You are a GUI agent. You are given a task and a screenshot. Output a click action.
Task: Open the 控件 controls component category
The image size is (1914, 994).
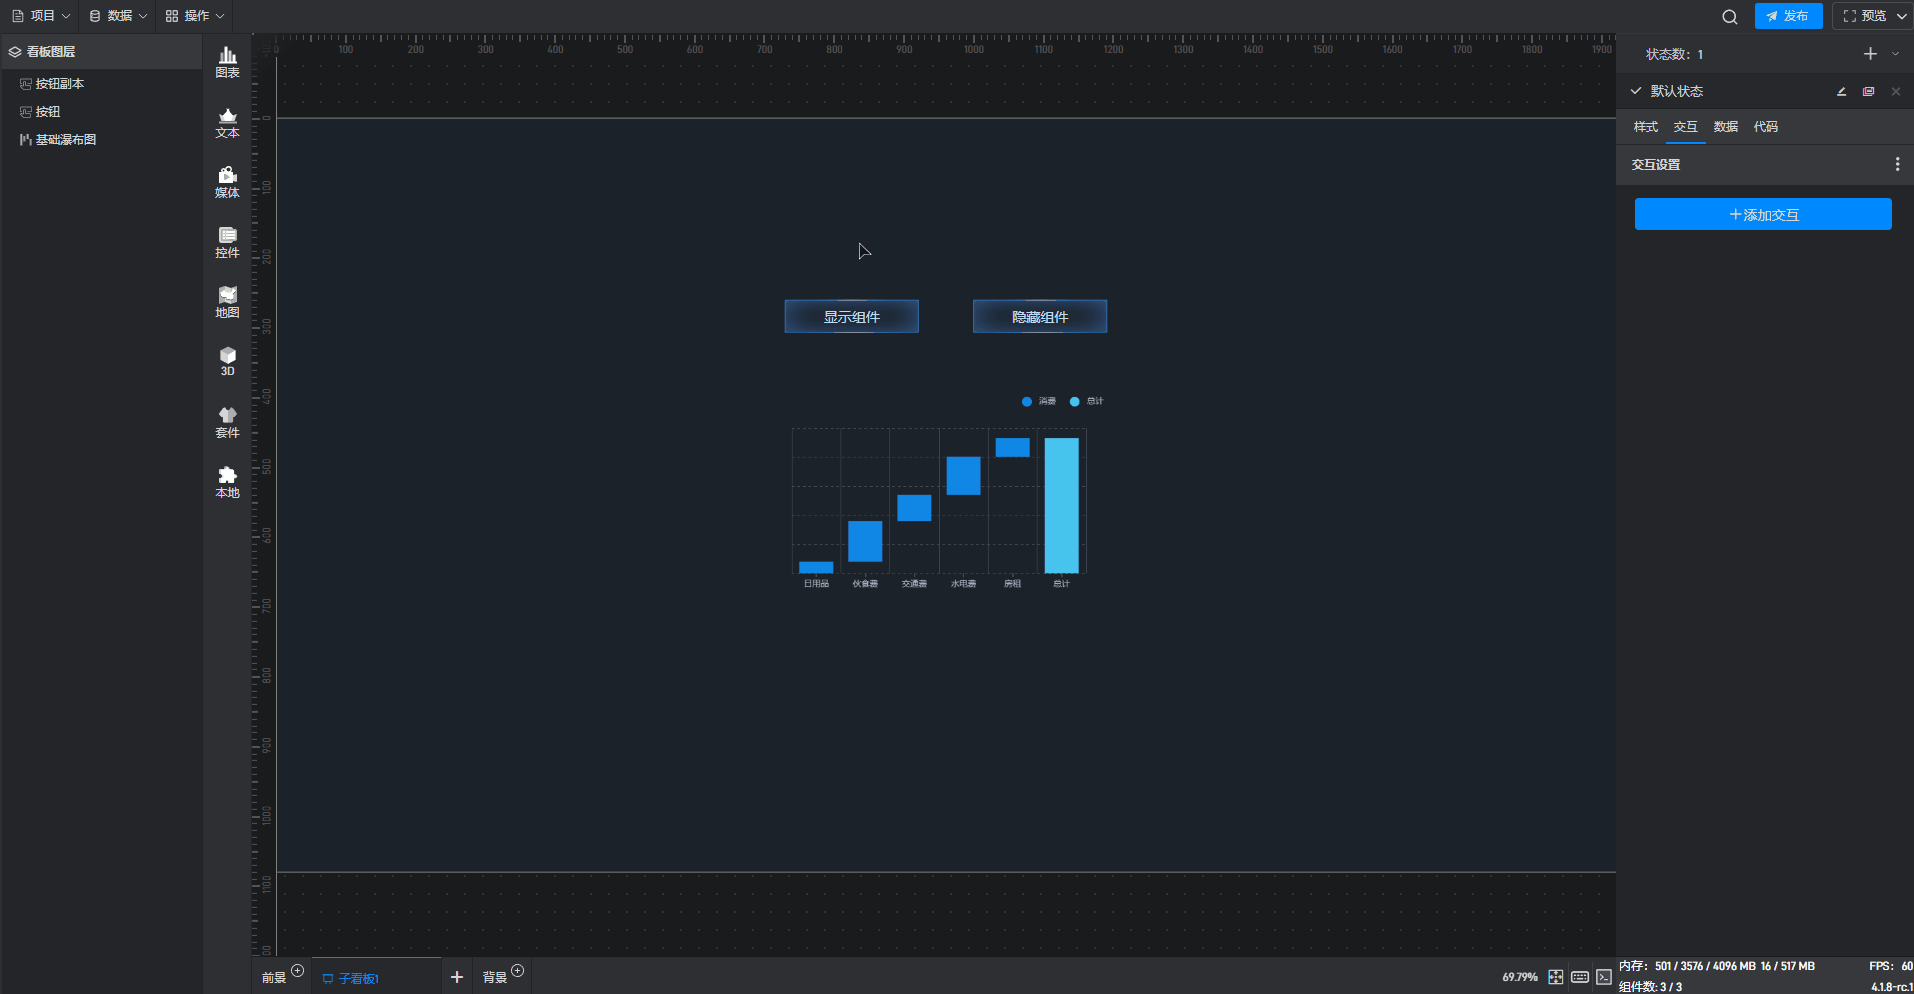227,242
